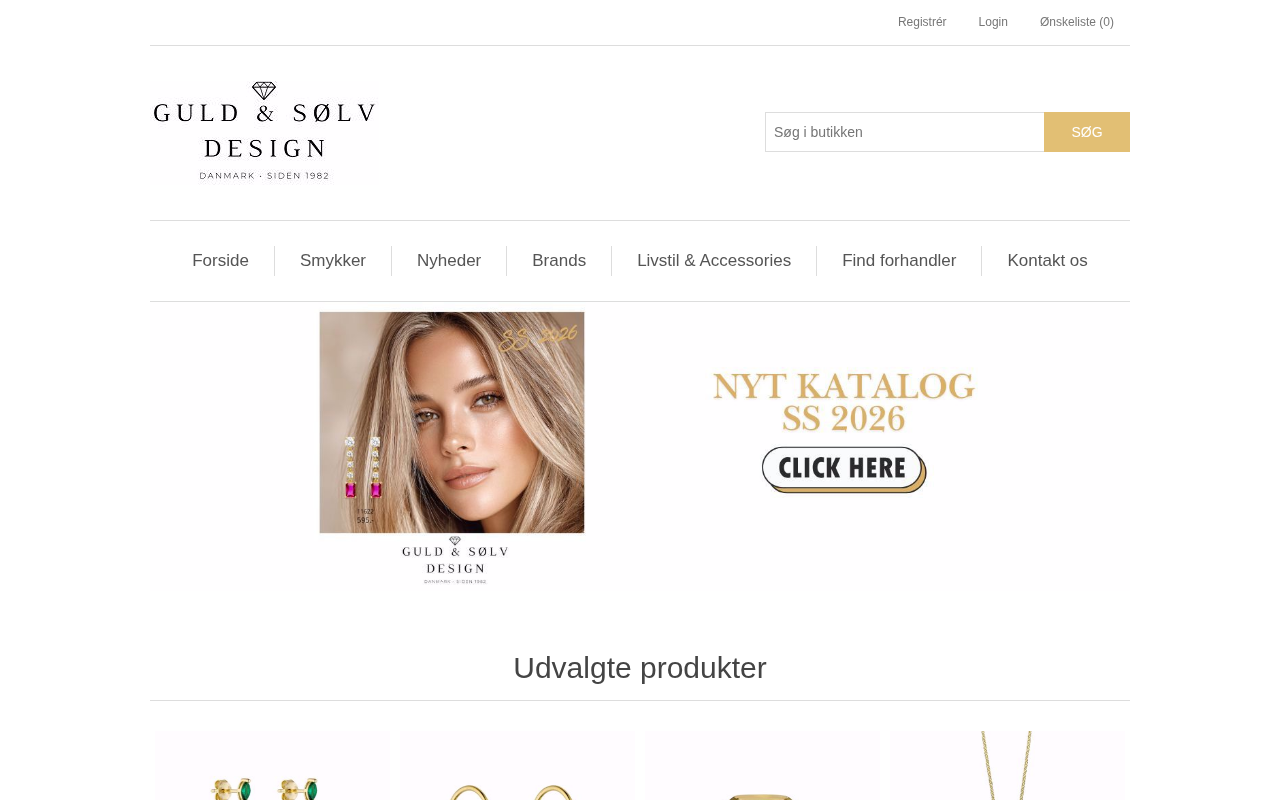View the Ønskeliste (0) wishlist
Viewport: 1280px width, 800px height.
1077,22
